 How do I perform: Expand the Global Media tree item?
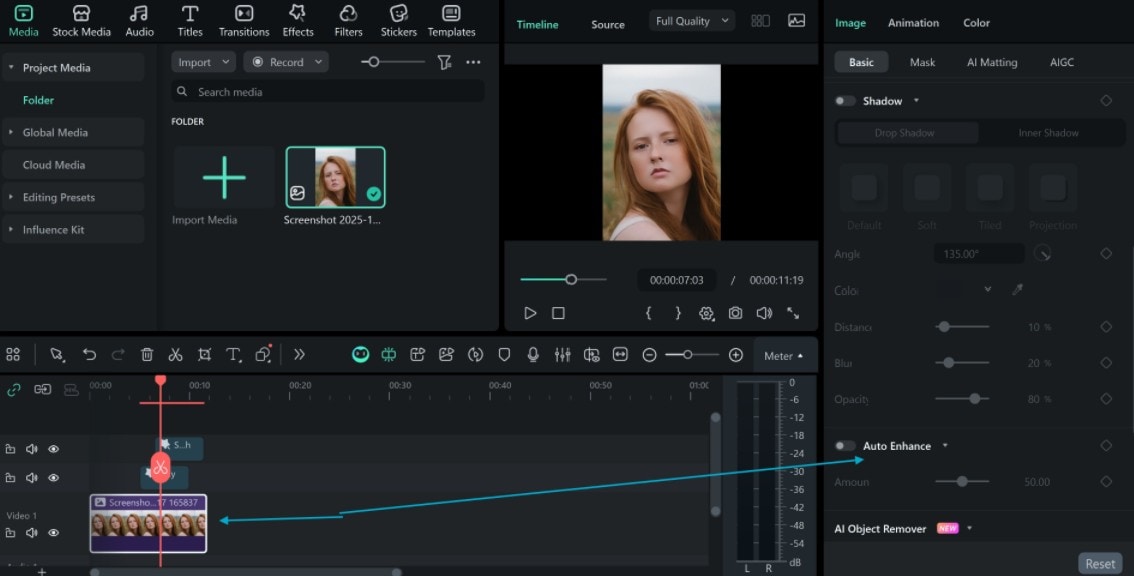tap(56, 132)
